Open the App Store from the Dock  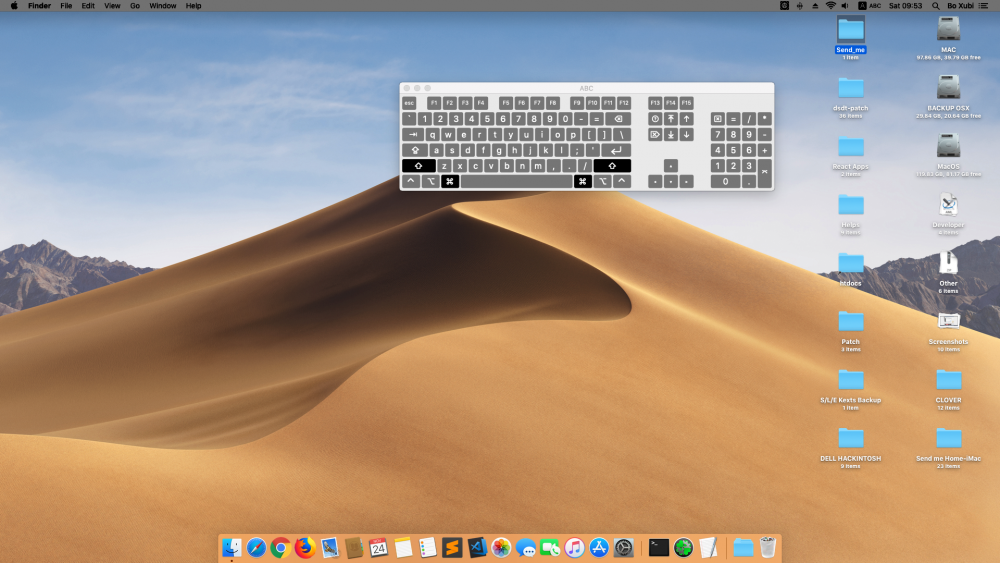click(599, 548)
